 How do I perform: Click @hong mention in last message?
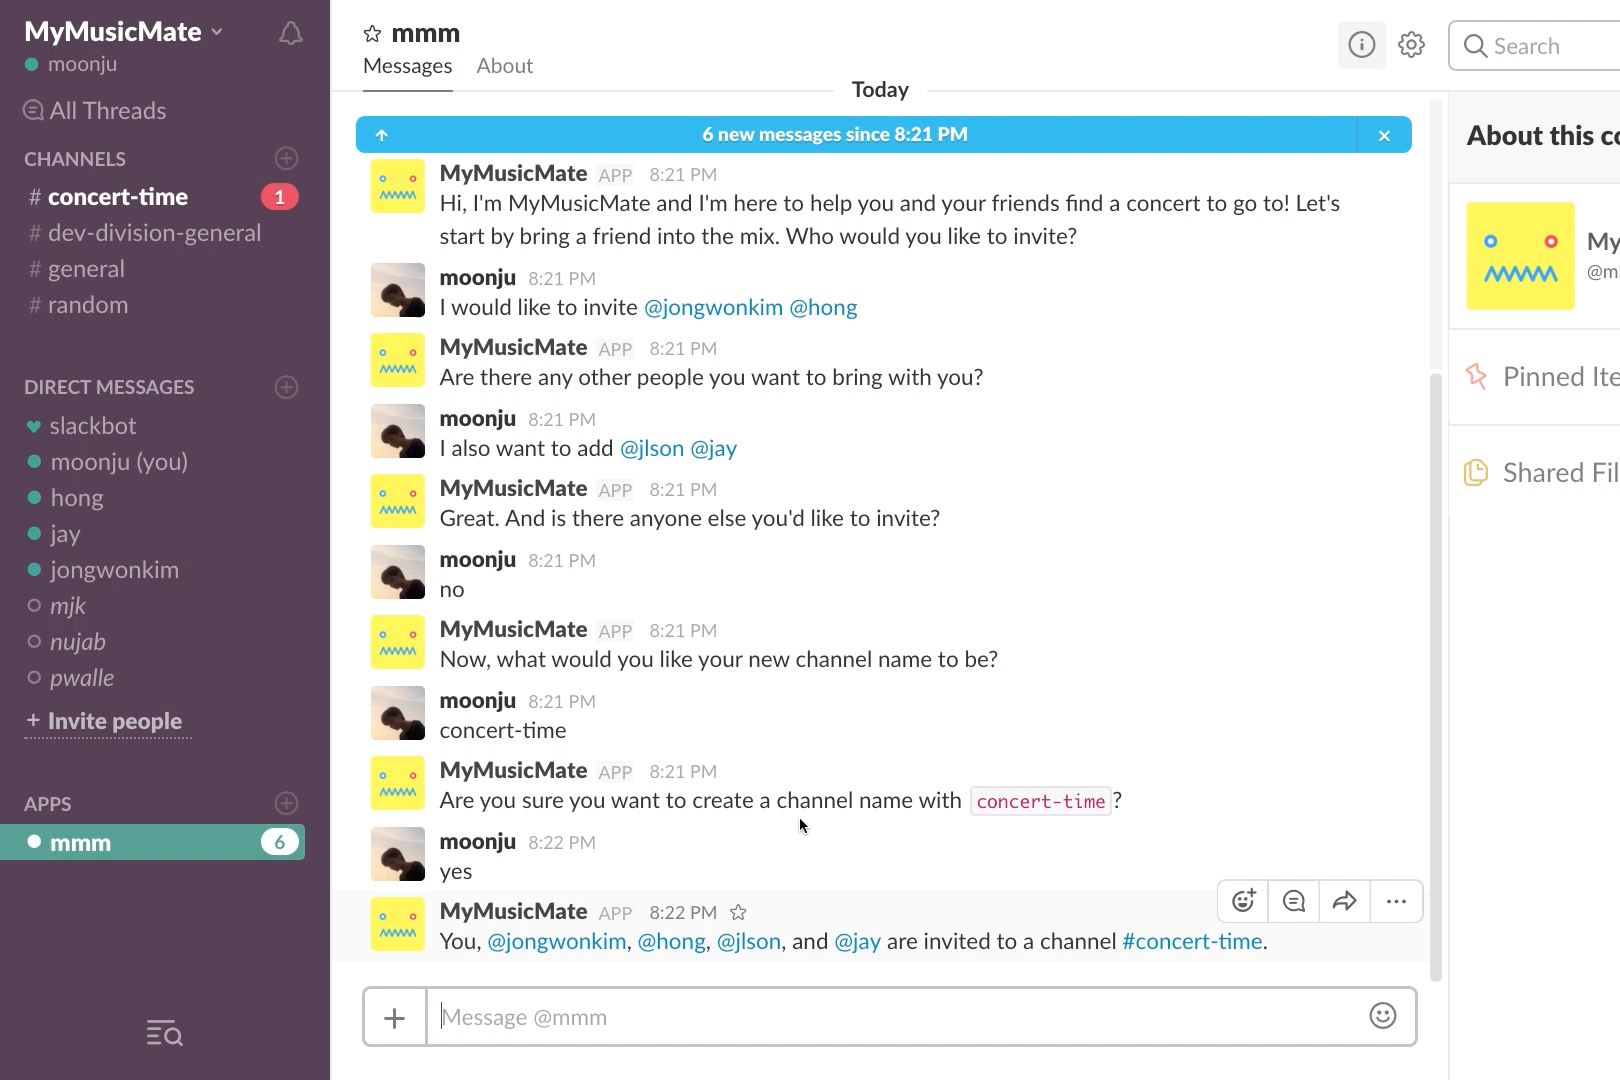672,942
